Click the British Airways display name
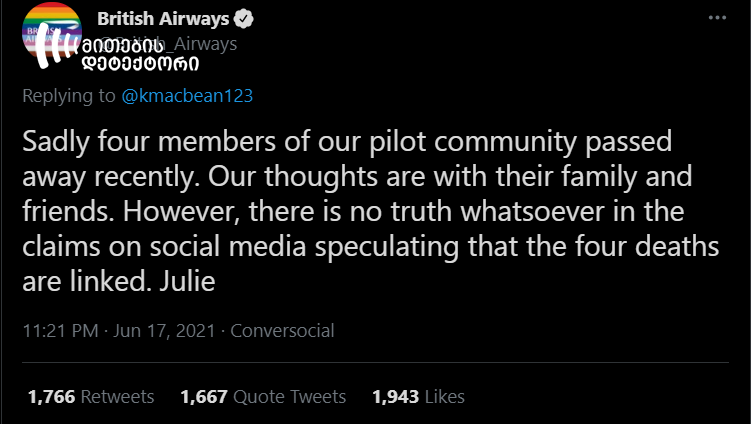751x424 pixels. pyautogui.click(x=163, y=19)
